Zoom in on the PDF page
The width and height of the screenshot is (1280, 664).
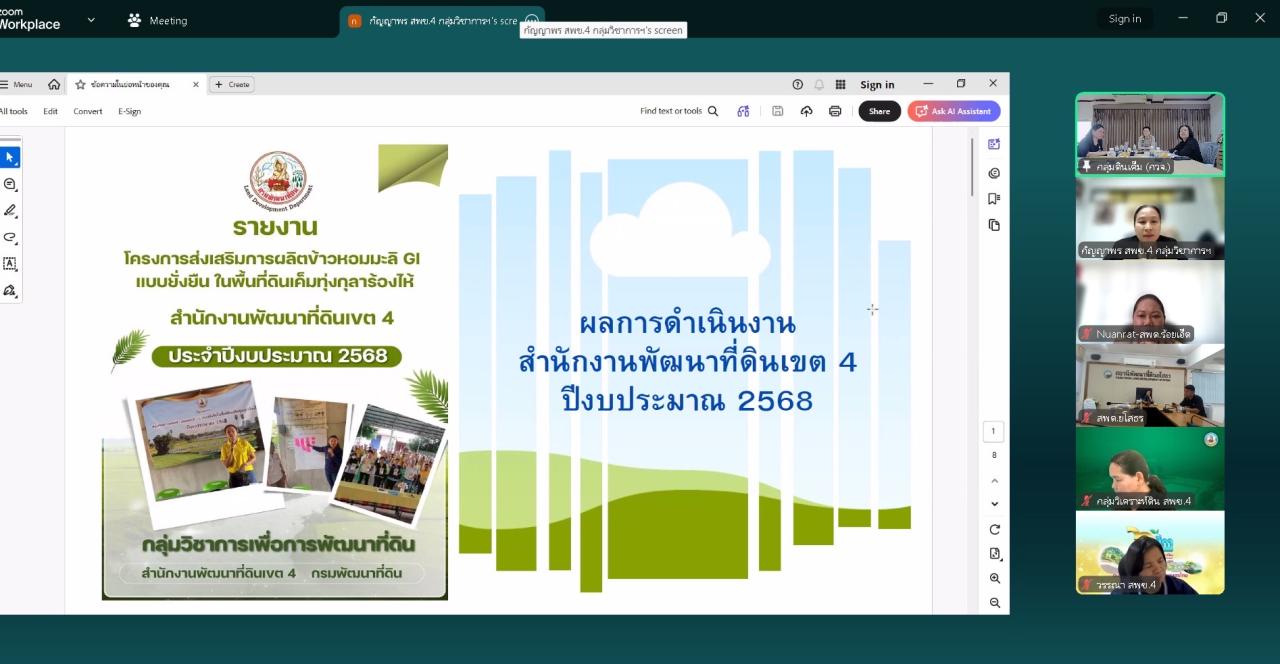pyautogui.click(x=994, y=578)
